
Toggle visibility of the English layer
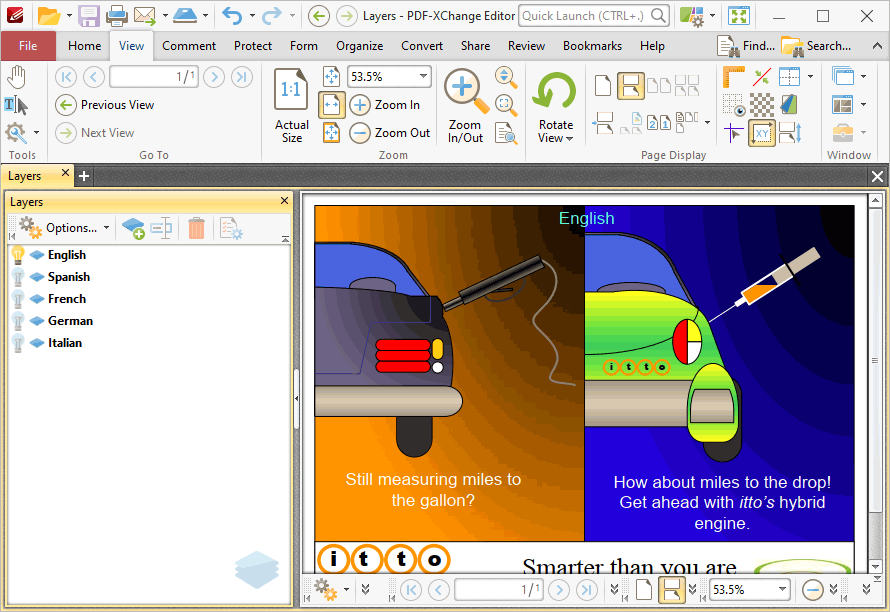point(18,255)
